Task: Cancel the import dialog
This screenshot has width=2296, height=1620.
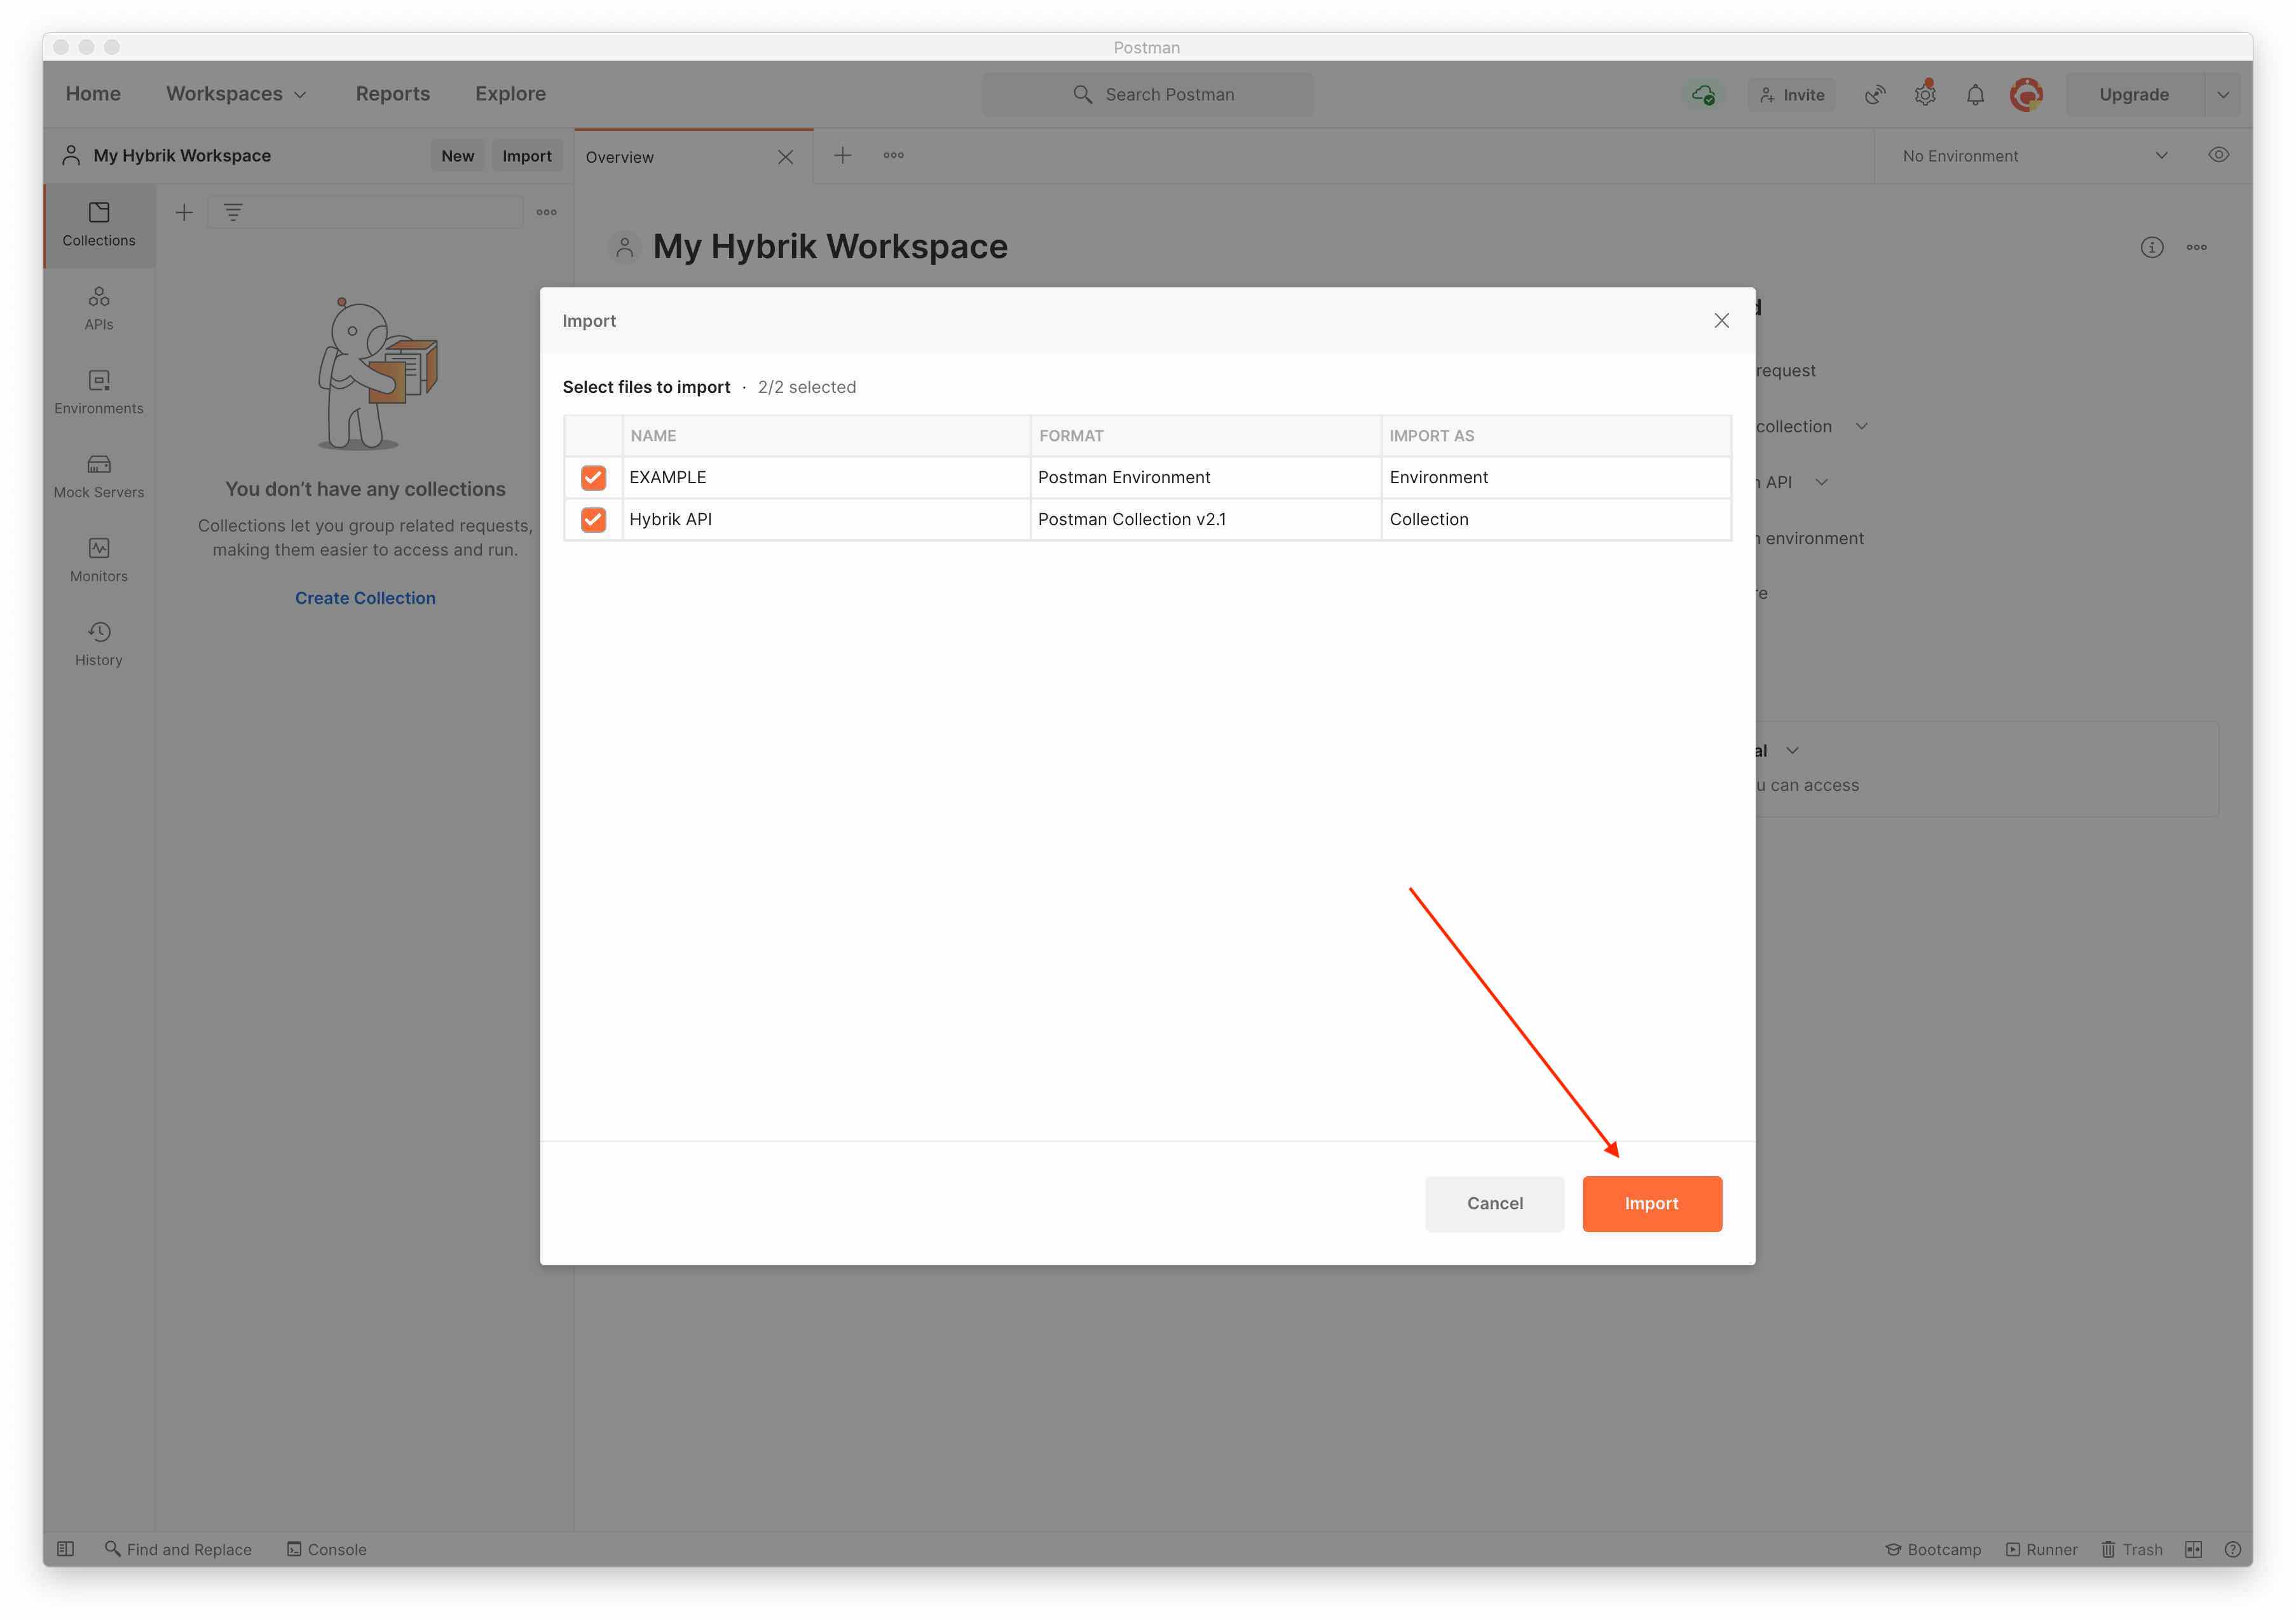Action: [1495, 1204]
